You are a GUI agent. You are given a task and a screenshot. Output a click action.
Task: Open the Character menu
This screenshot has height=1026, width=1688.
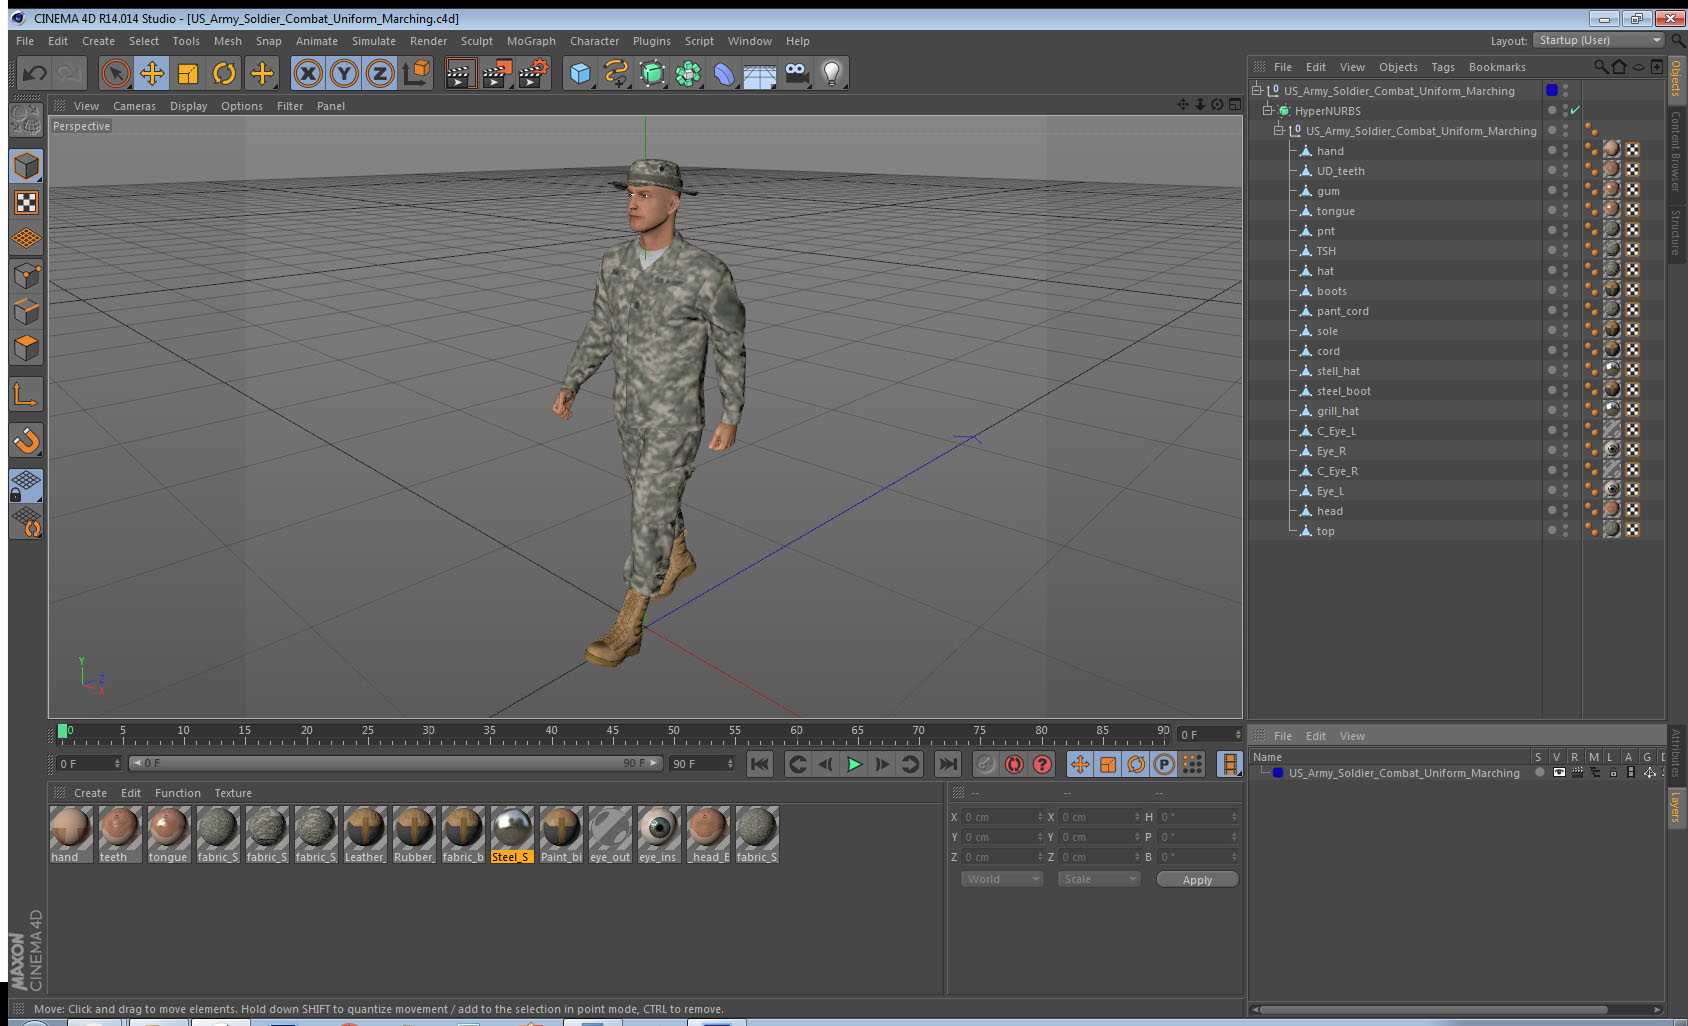pyautogui.click(x=594, y=41)
